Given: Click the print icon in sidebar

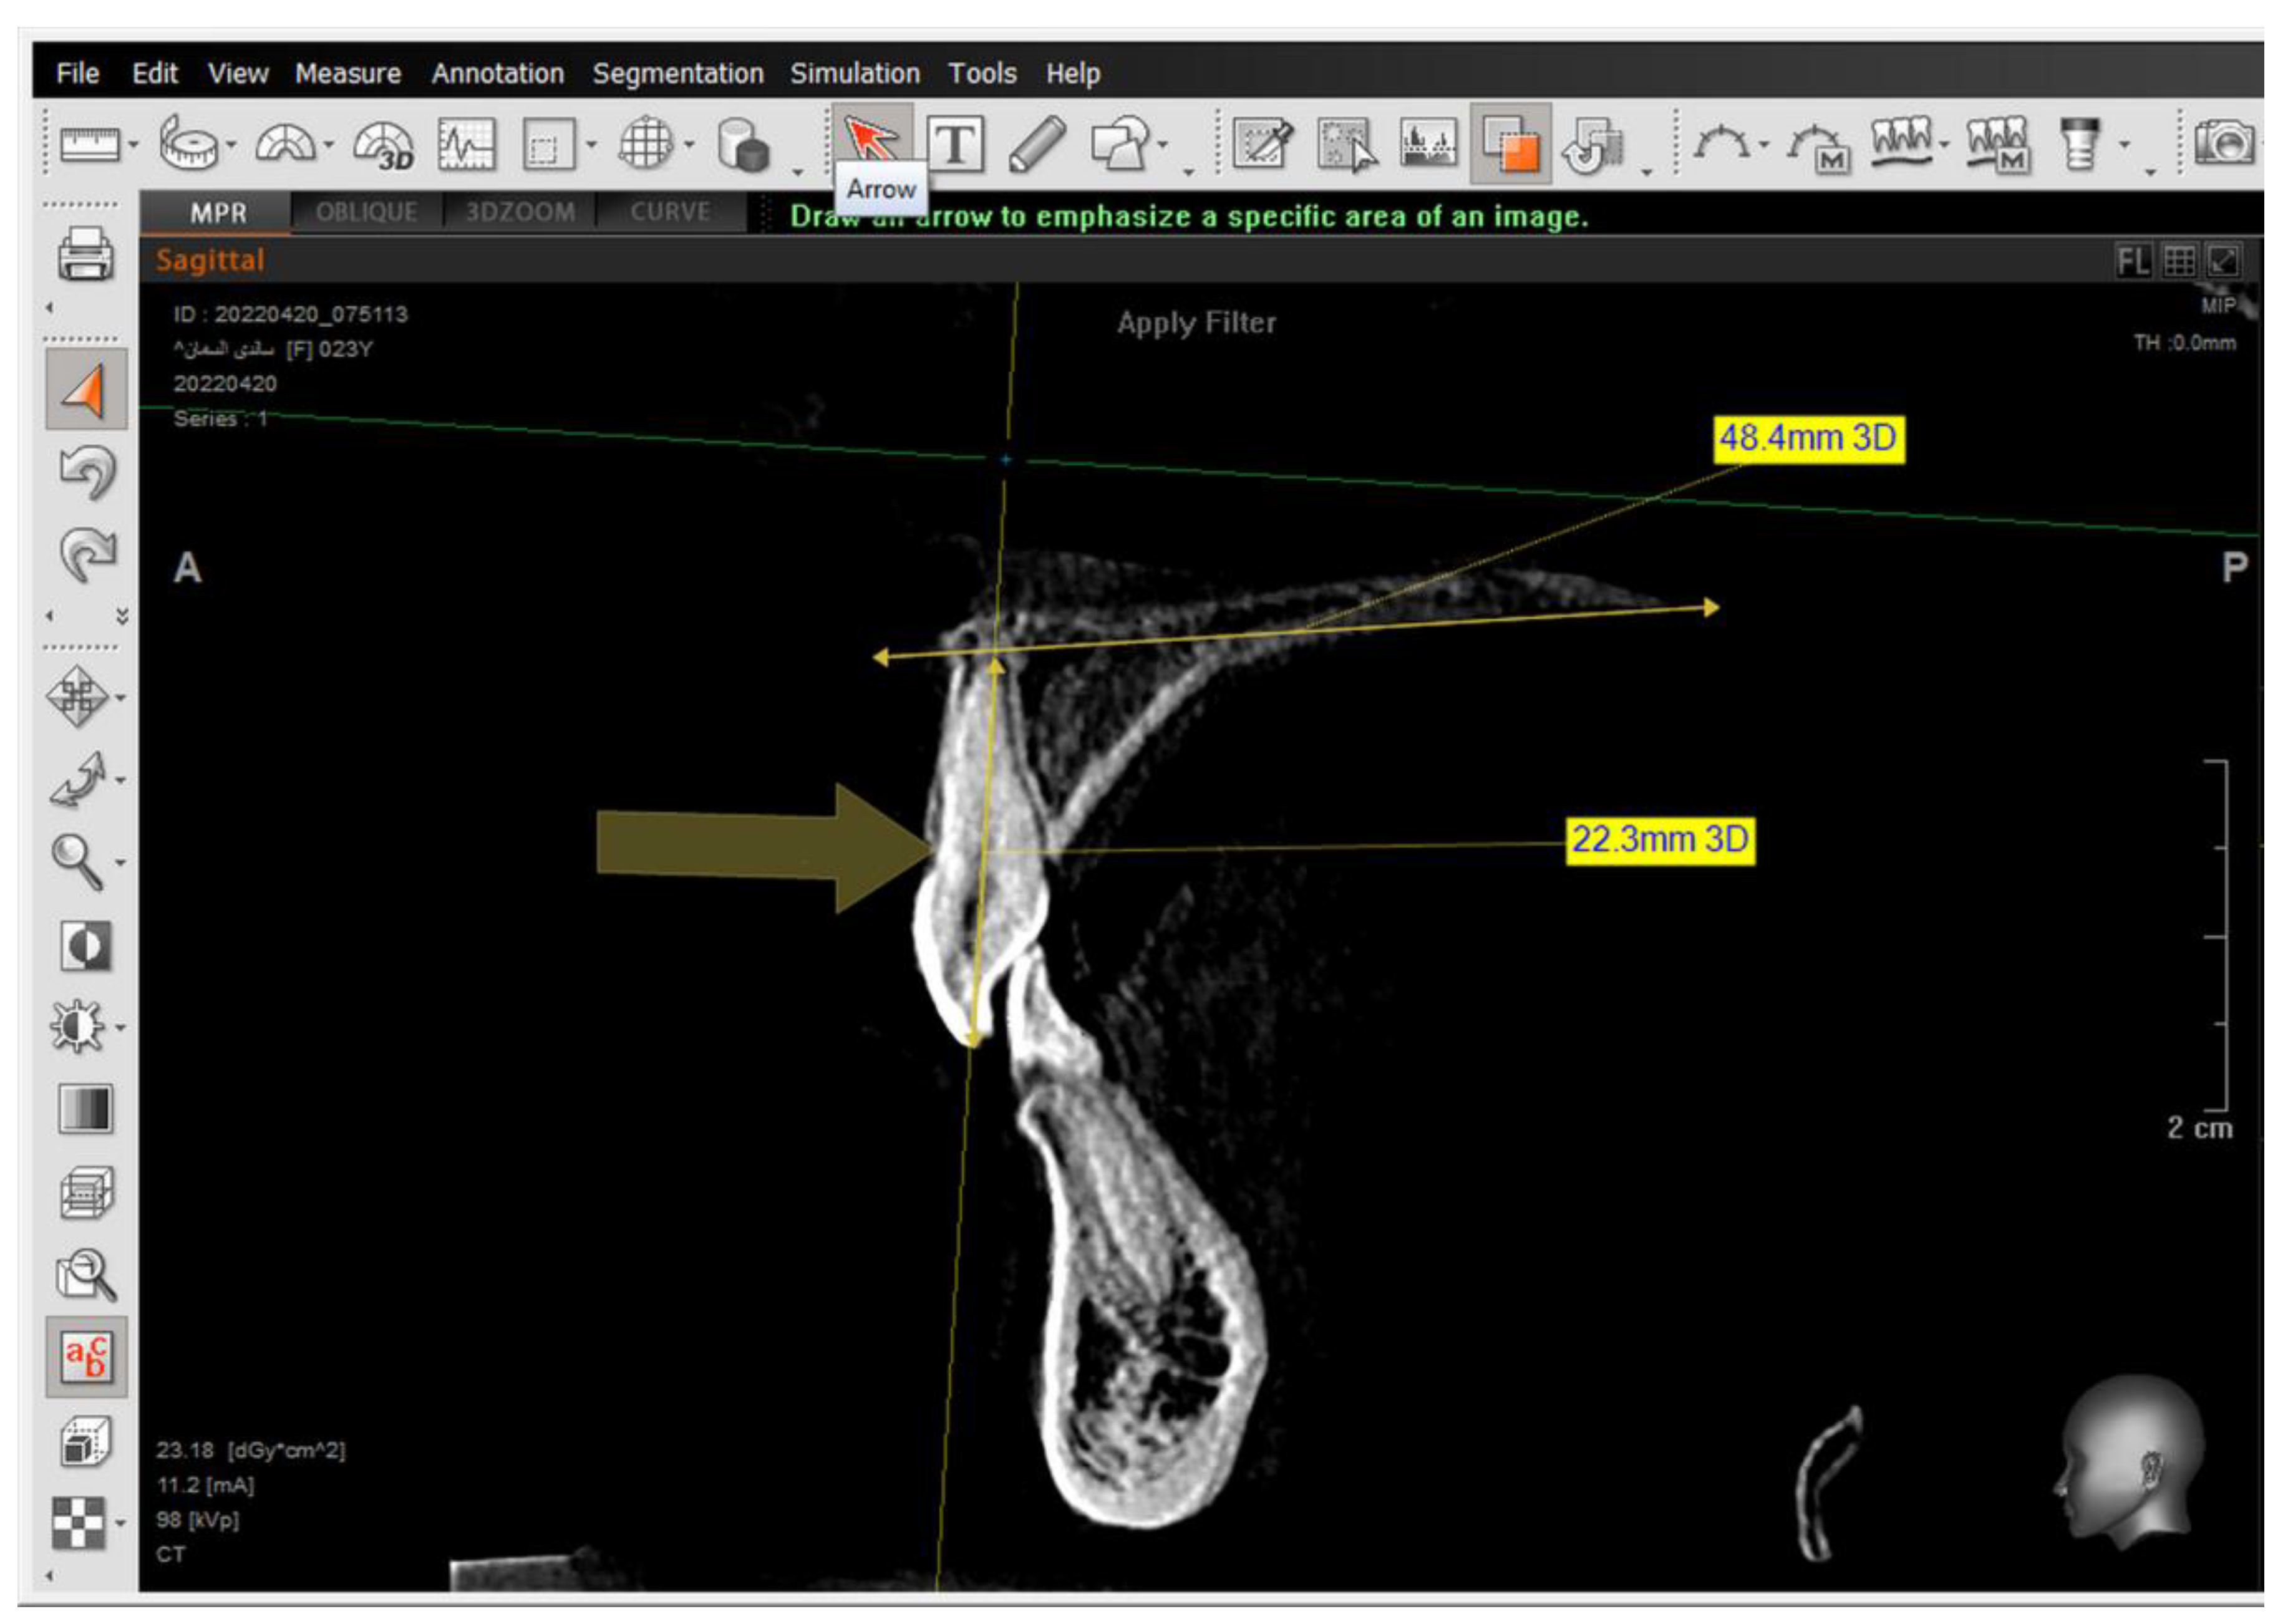Looking at the screenshot, I should point(85,254).
